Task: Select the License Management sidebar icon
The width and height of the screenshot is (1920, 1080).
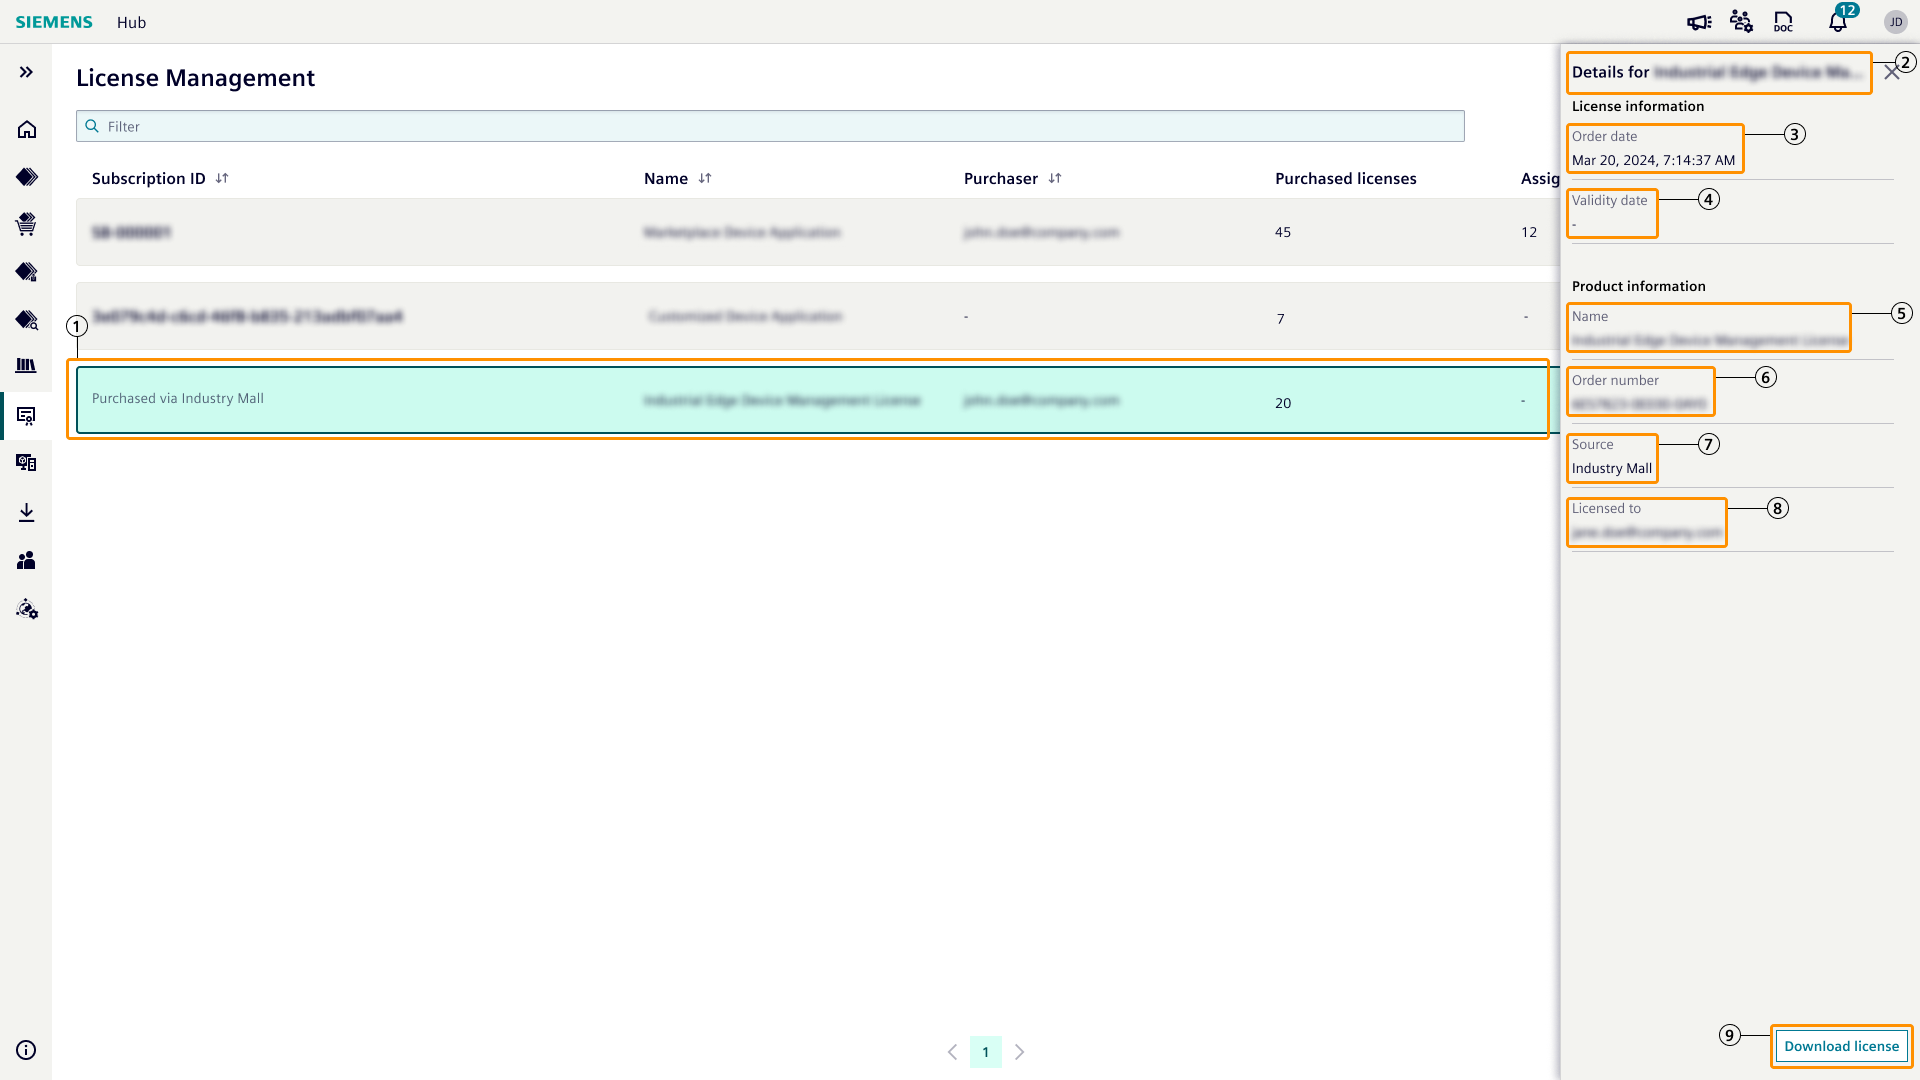Action: point(27,415)
